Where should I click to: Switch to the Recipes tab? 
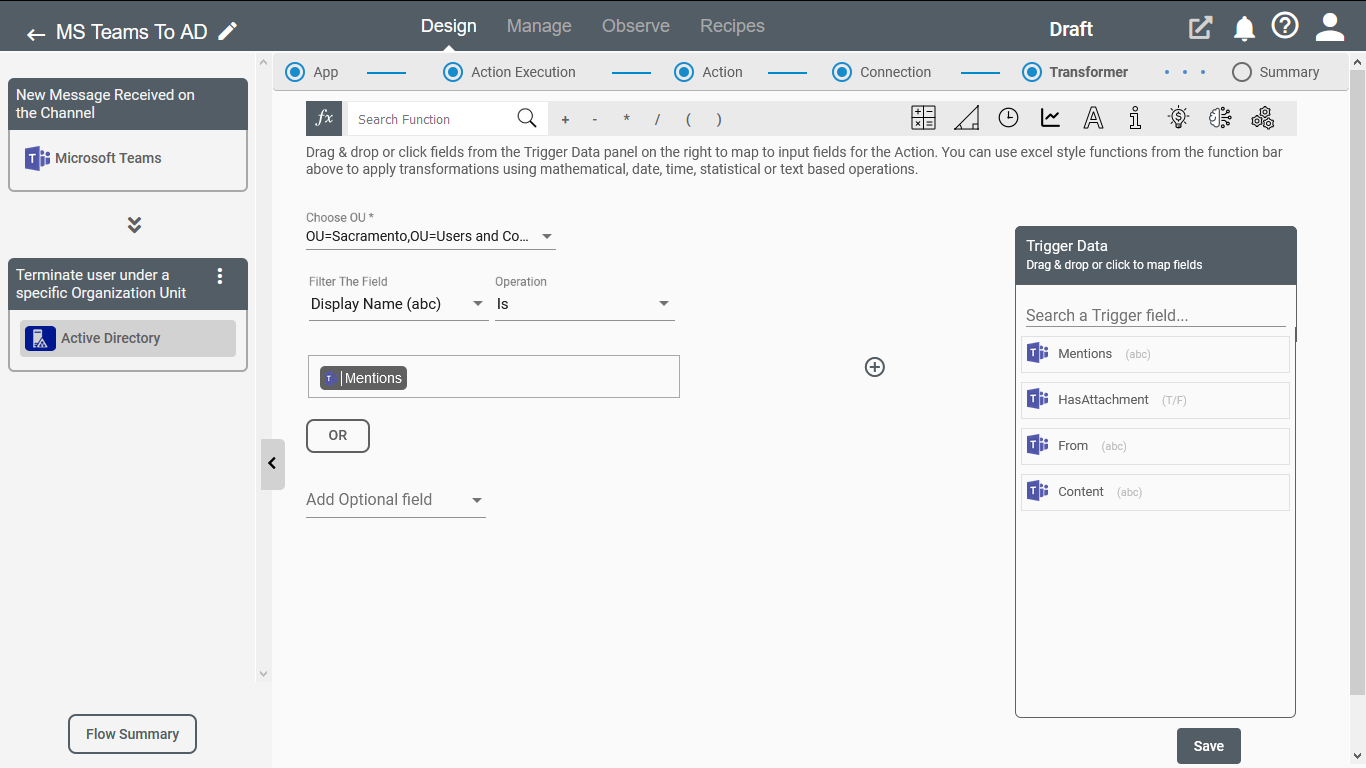click(732, 26)
